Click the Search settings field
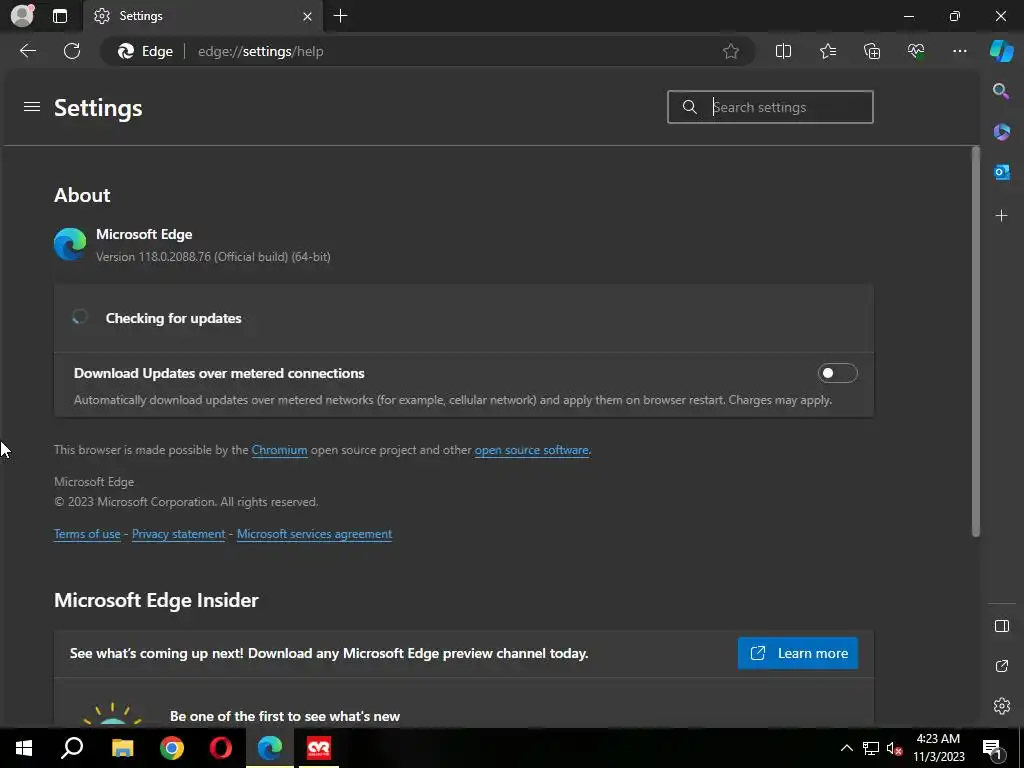The width and height of the screenshot is (1024, 768). point(770,107)
